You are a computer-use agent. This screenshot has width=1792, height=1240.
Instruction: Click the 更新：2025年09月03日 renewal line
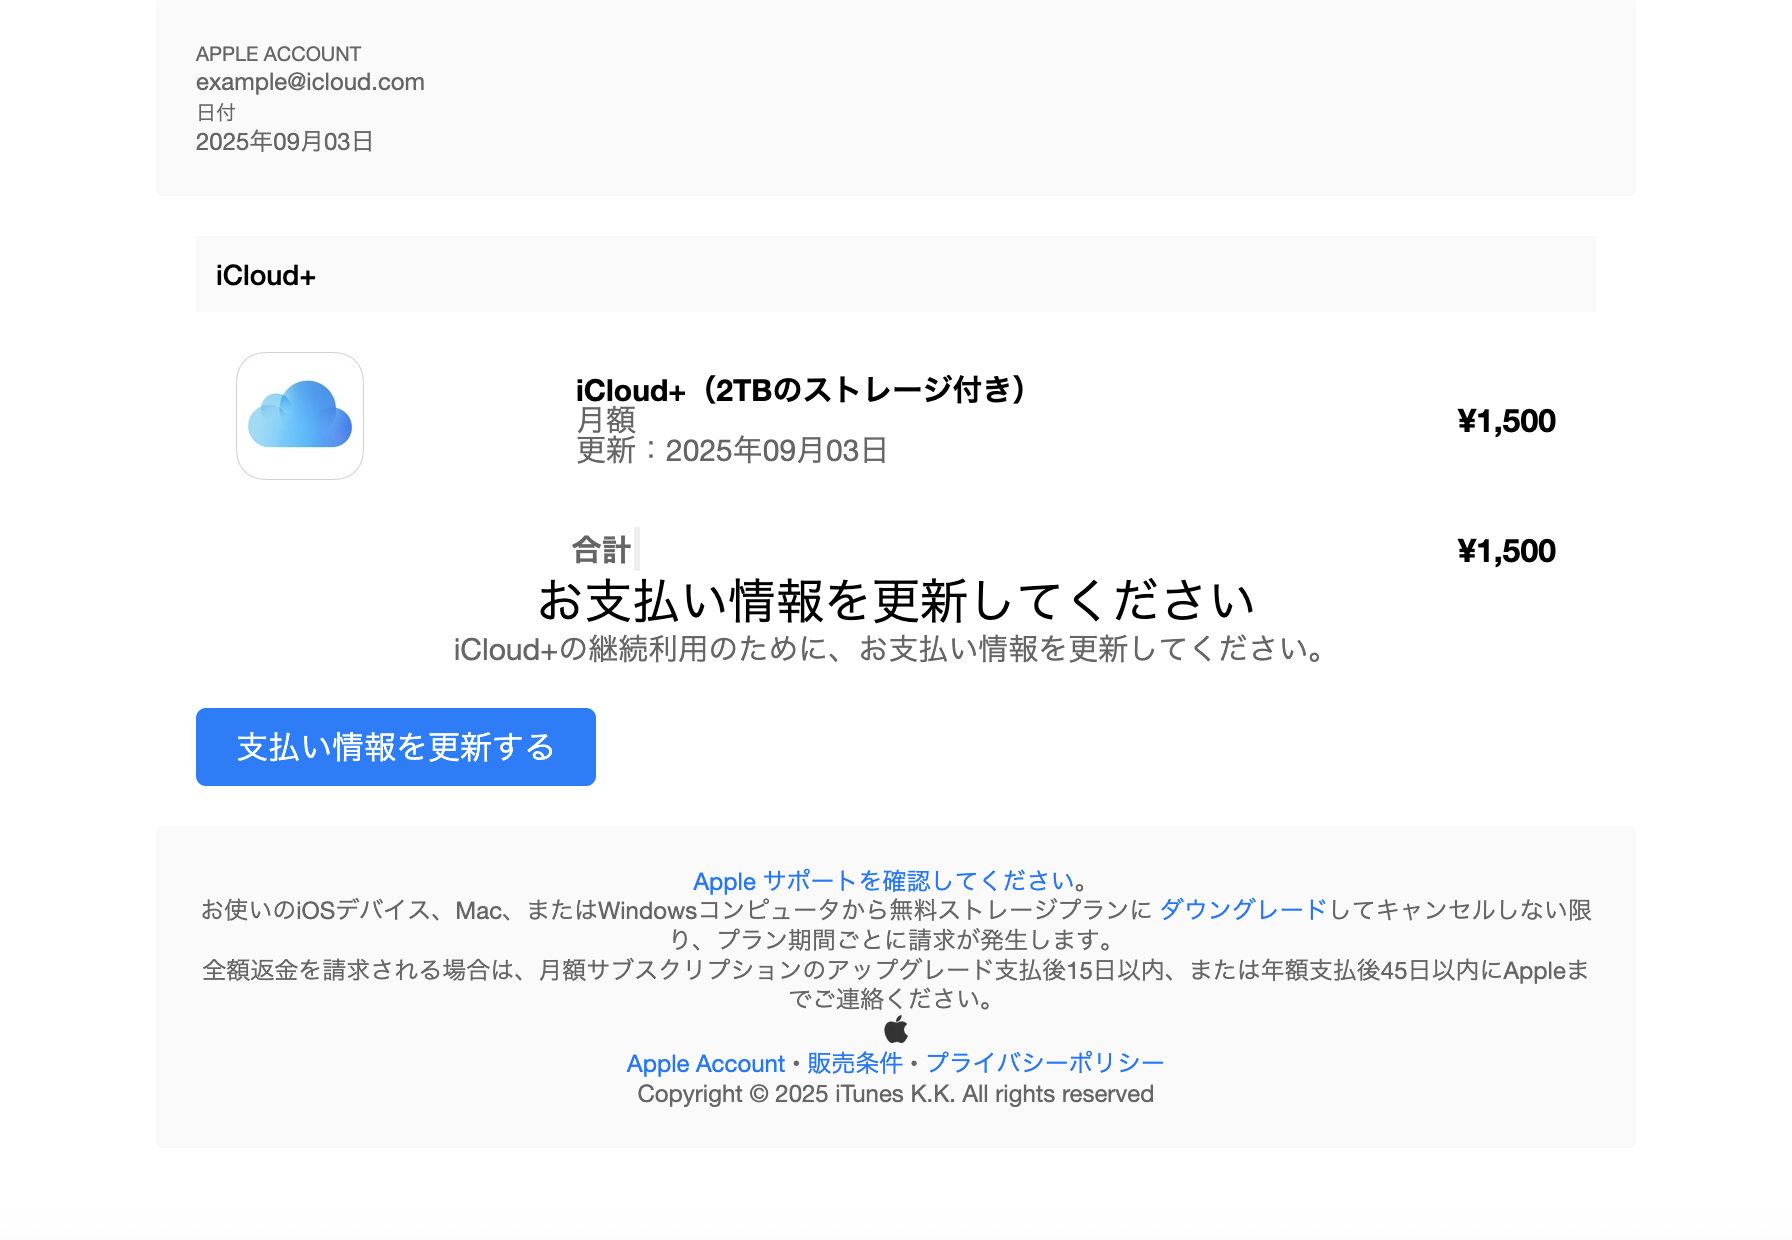(732, 451)
